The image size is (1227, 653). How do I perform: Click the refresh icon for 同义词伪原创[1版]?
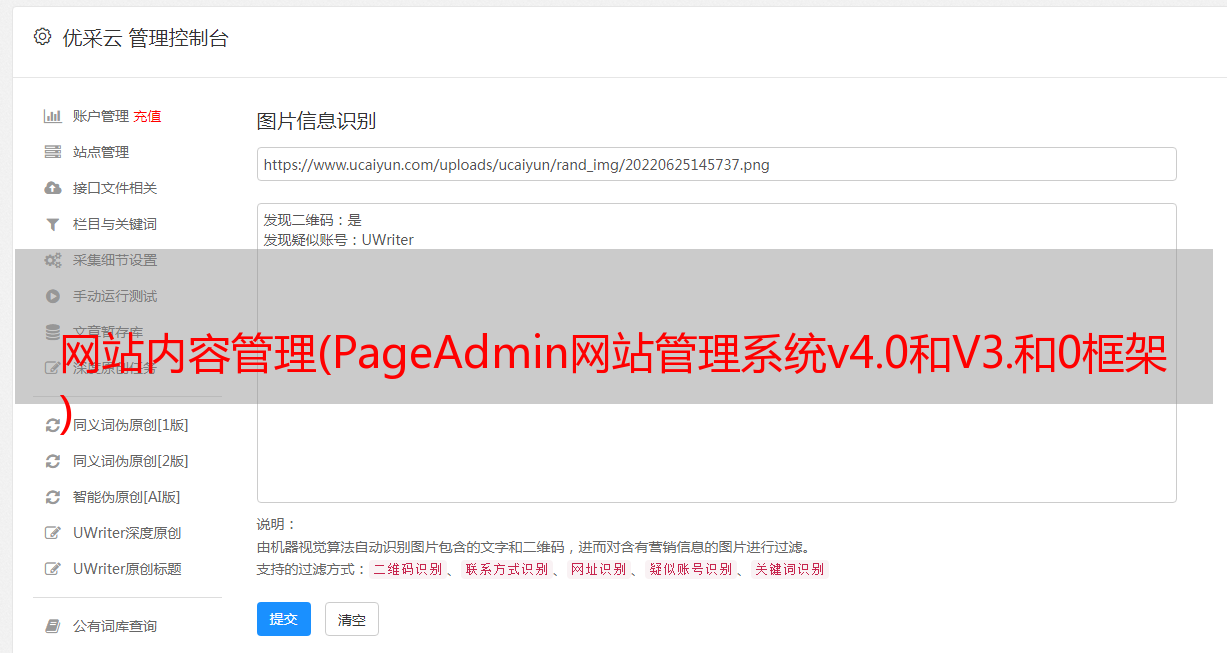tap(53, 425)
